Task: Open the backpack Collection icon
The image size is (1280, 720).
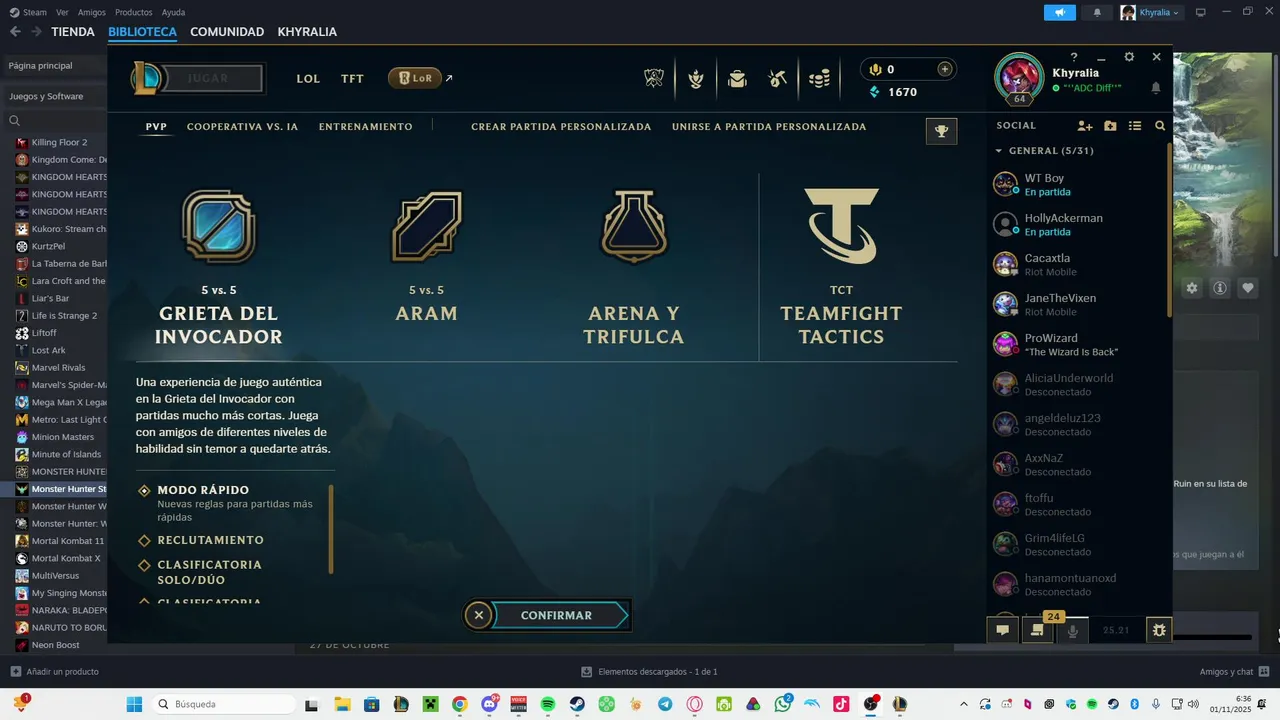Action: click(737, 78)
